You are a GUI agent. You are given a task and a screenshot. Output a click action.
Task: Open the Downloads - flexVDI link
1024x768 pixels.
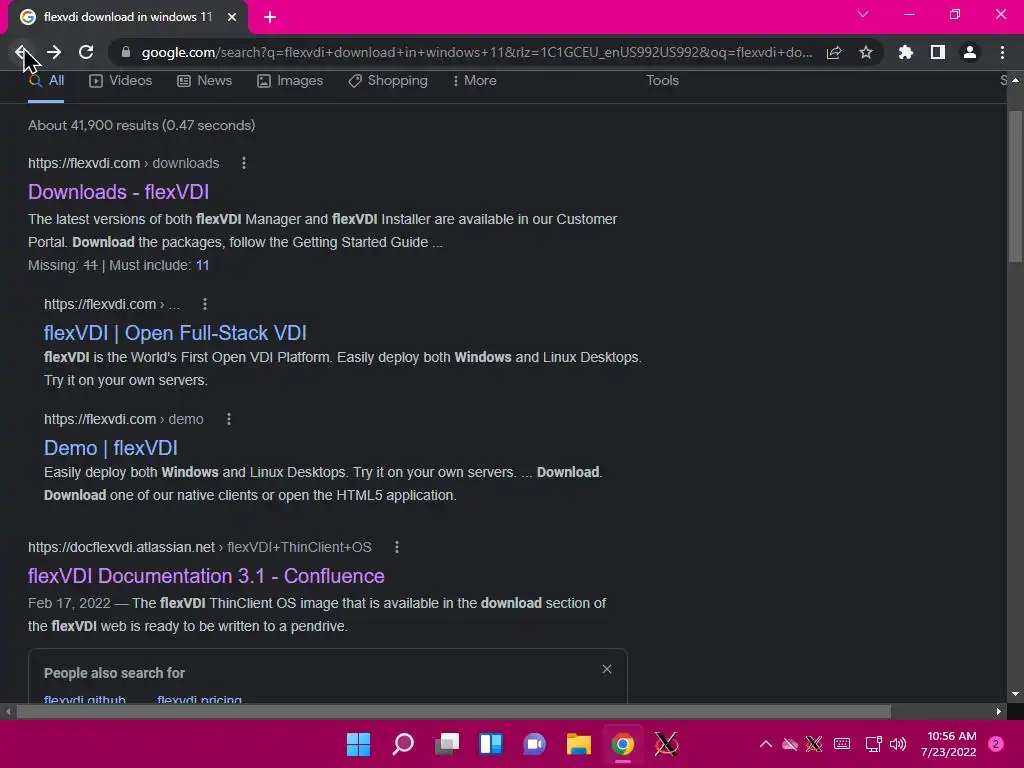coord(118,192)
